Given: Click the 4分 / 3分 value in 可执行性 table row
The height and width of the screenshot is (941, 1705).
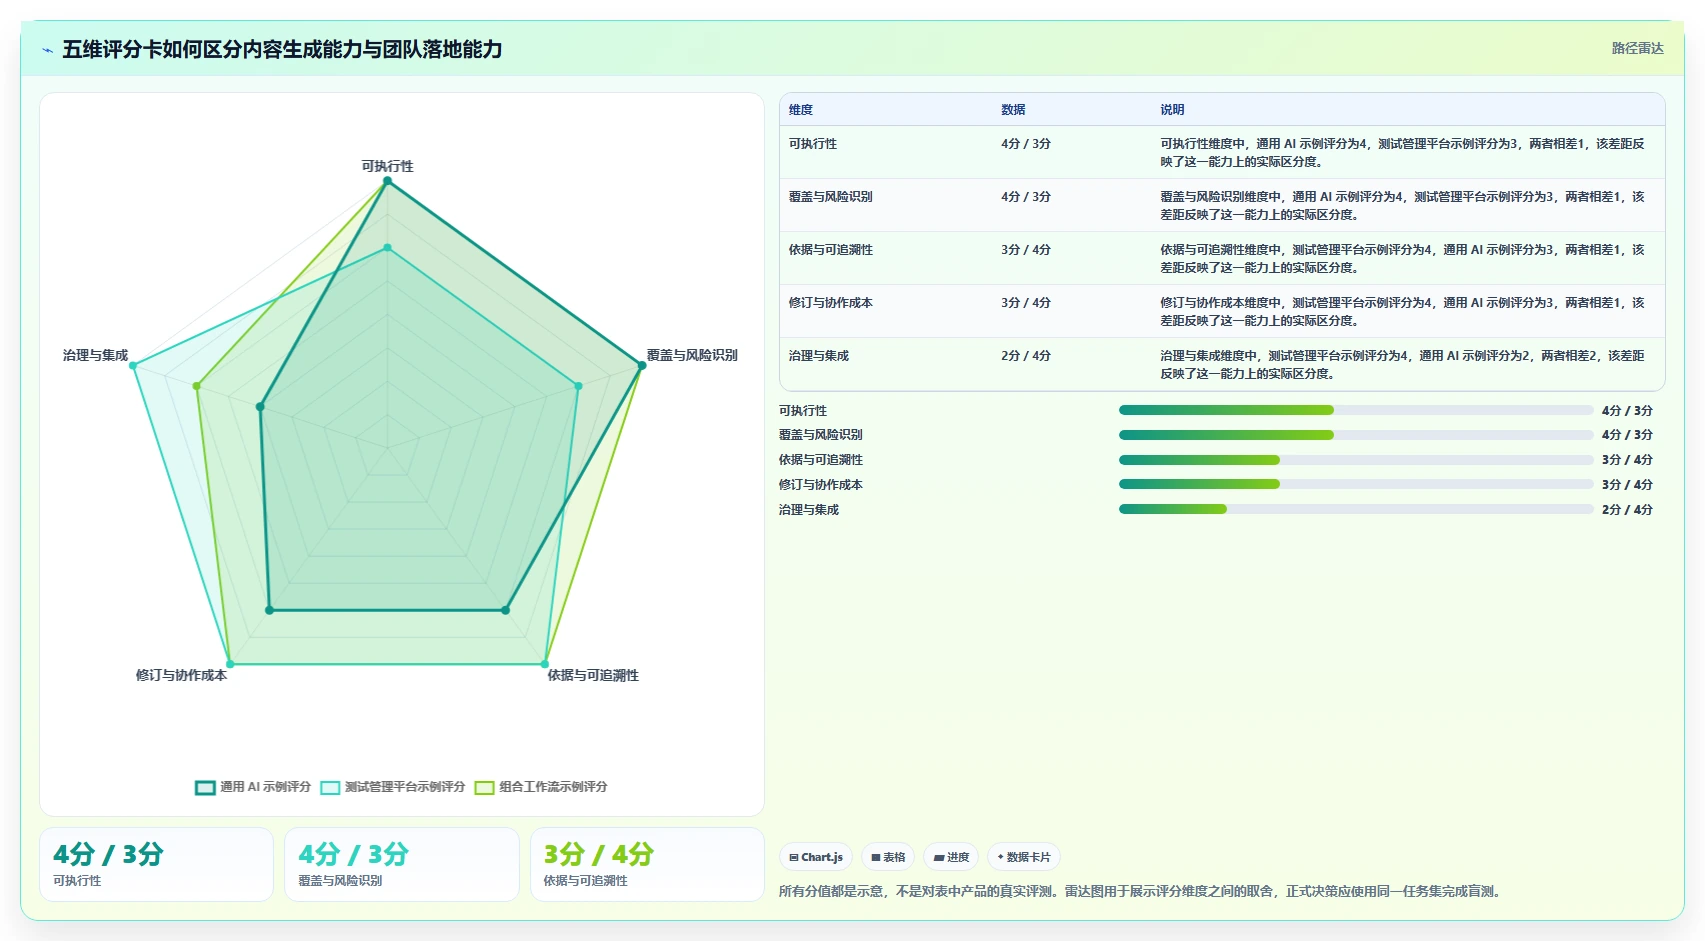Looking at the screenshot, I should point(1026,144).
